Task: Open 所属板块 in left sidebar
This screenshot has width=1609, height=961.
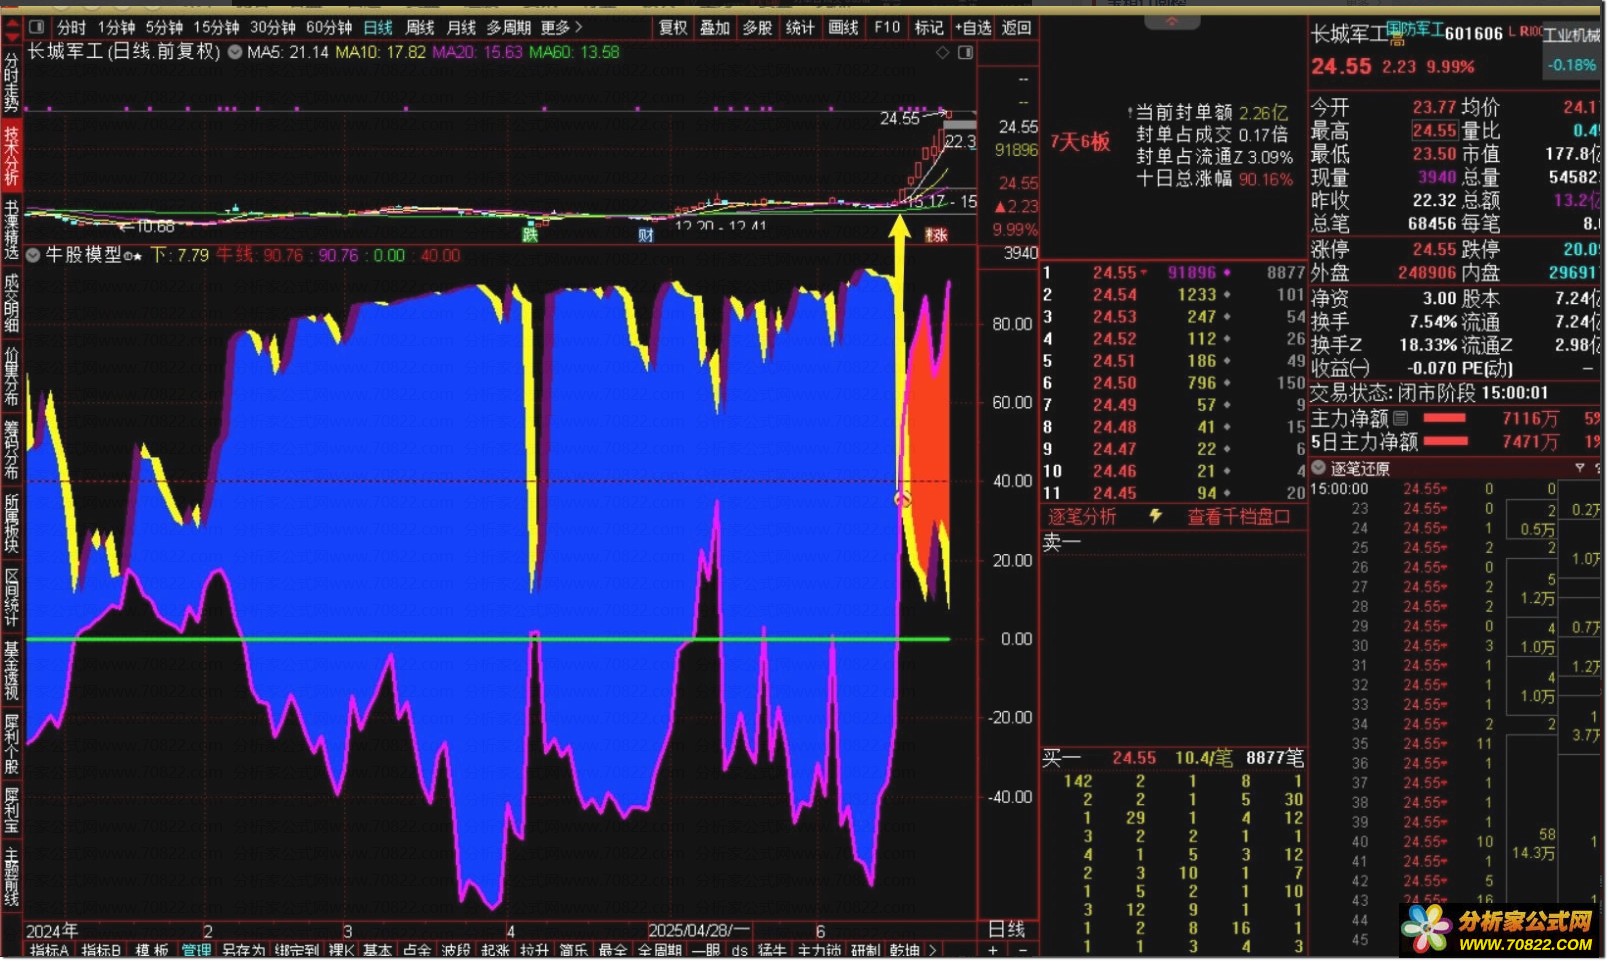Action: 11,523
